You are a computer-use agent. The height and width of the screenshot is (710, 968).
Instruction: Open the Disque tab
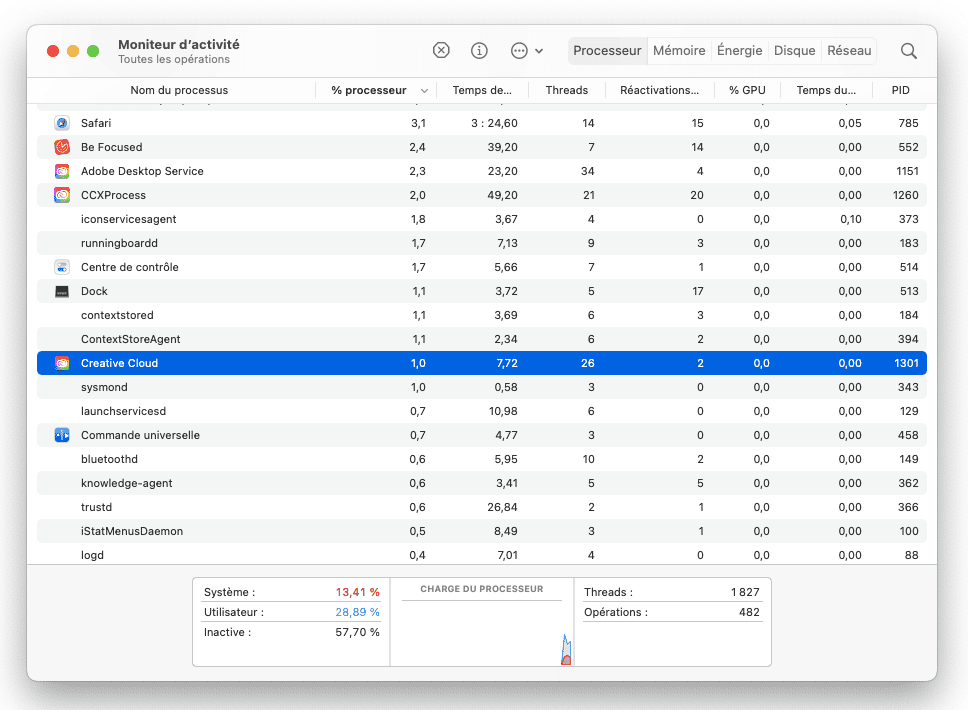point(794,50)
